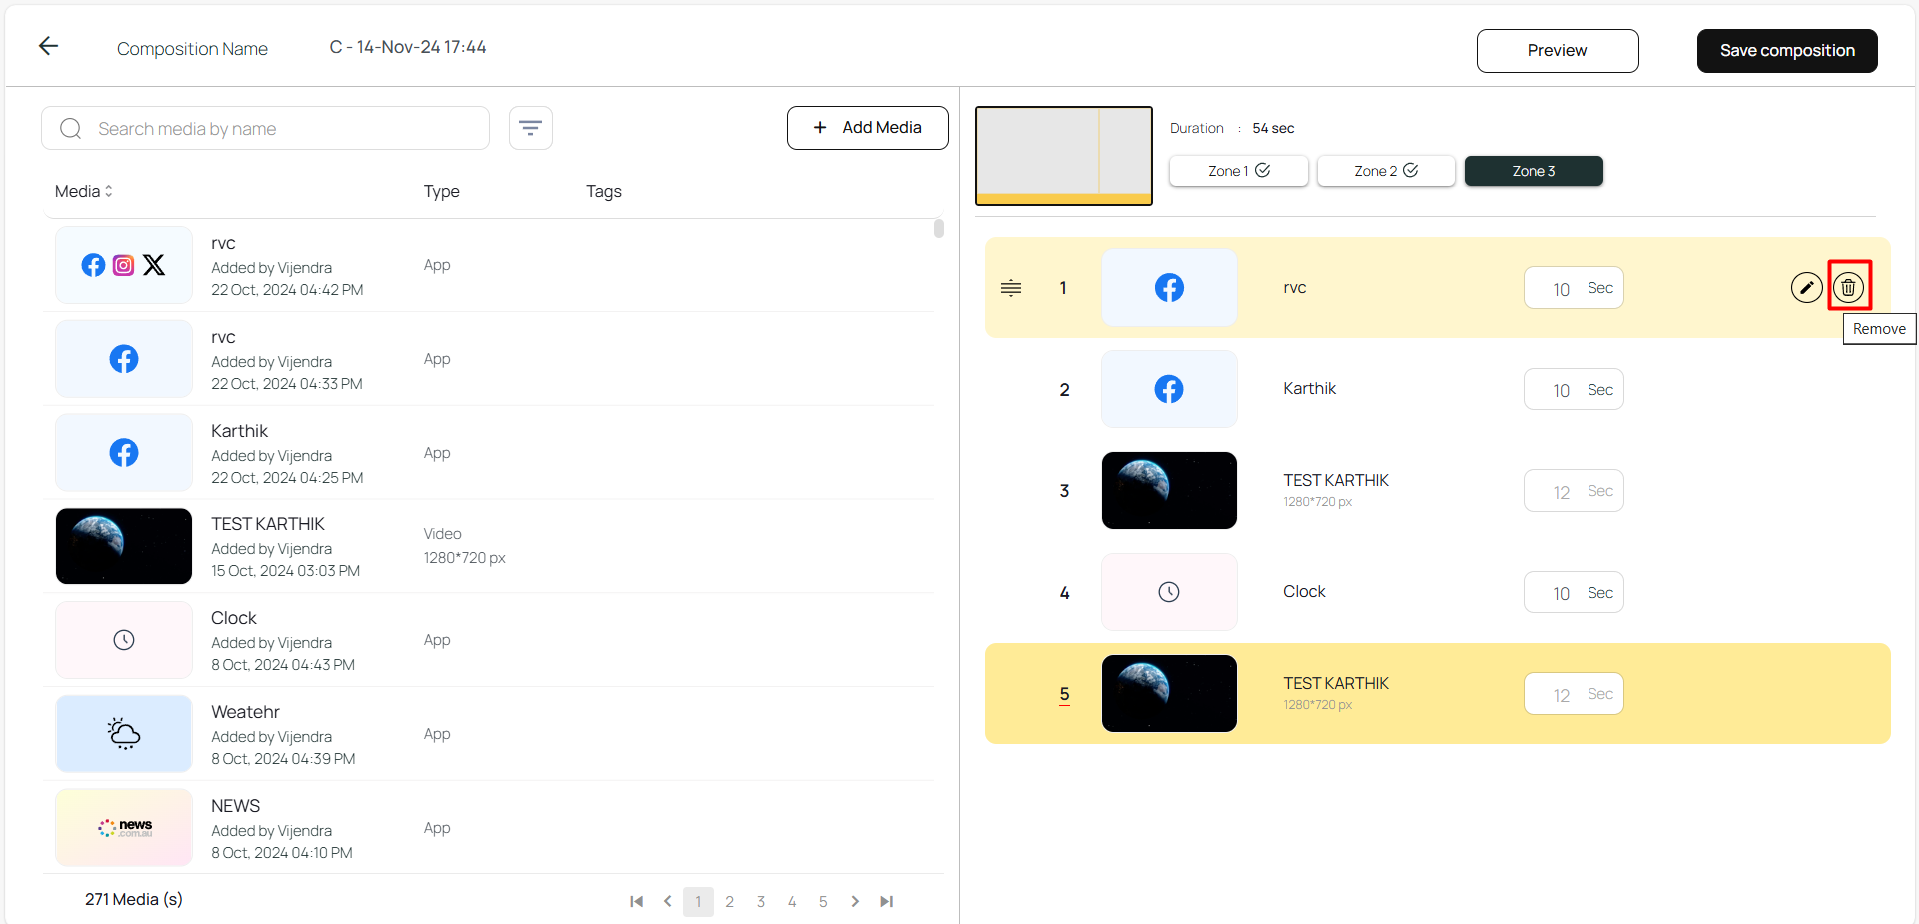Jump to first media page icon

click(636, 901)
